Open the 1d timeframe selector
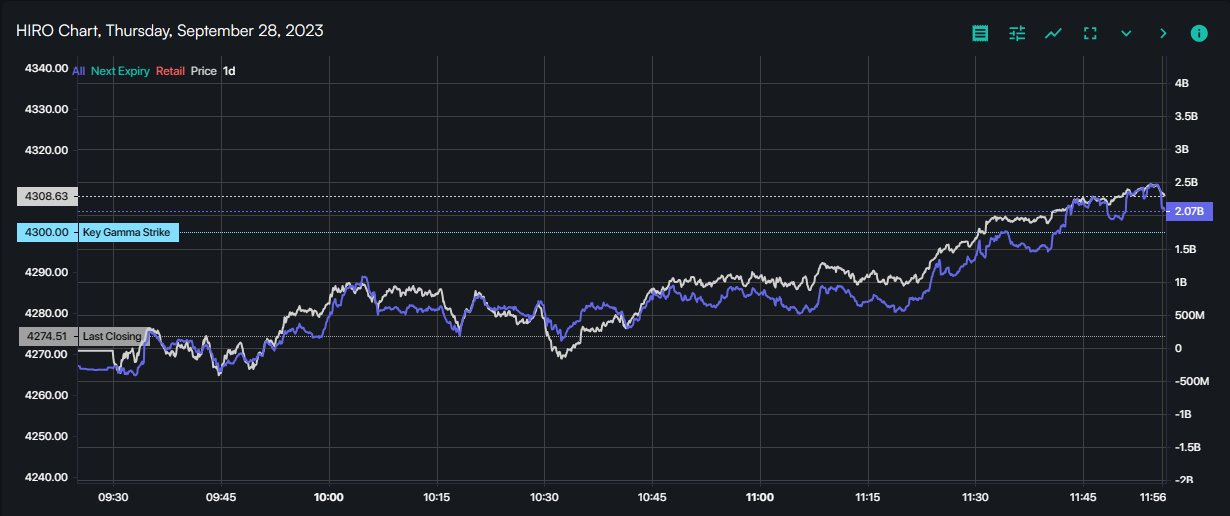Viewport: 1230px width, 516px height. click(229, 71)
